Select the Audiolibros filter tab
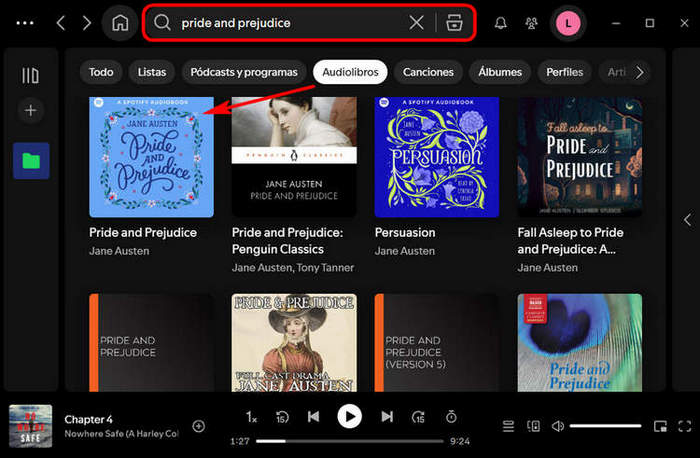The image size is (700, 458). (x=350, y=72)
